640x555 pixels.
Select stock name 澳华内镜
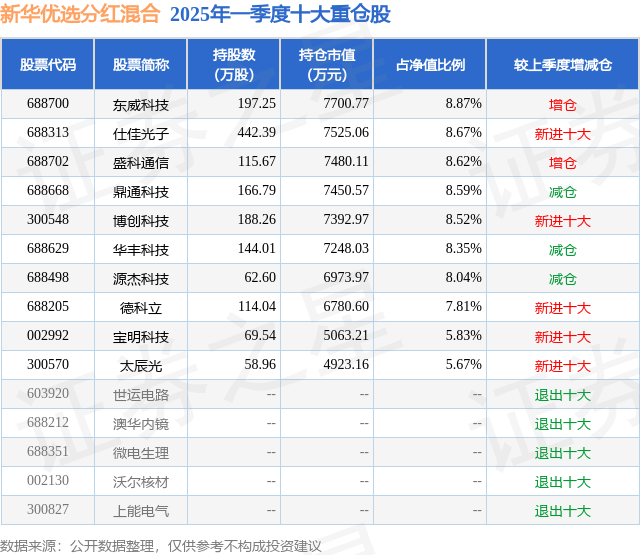[141, 424]
